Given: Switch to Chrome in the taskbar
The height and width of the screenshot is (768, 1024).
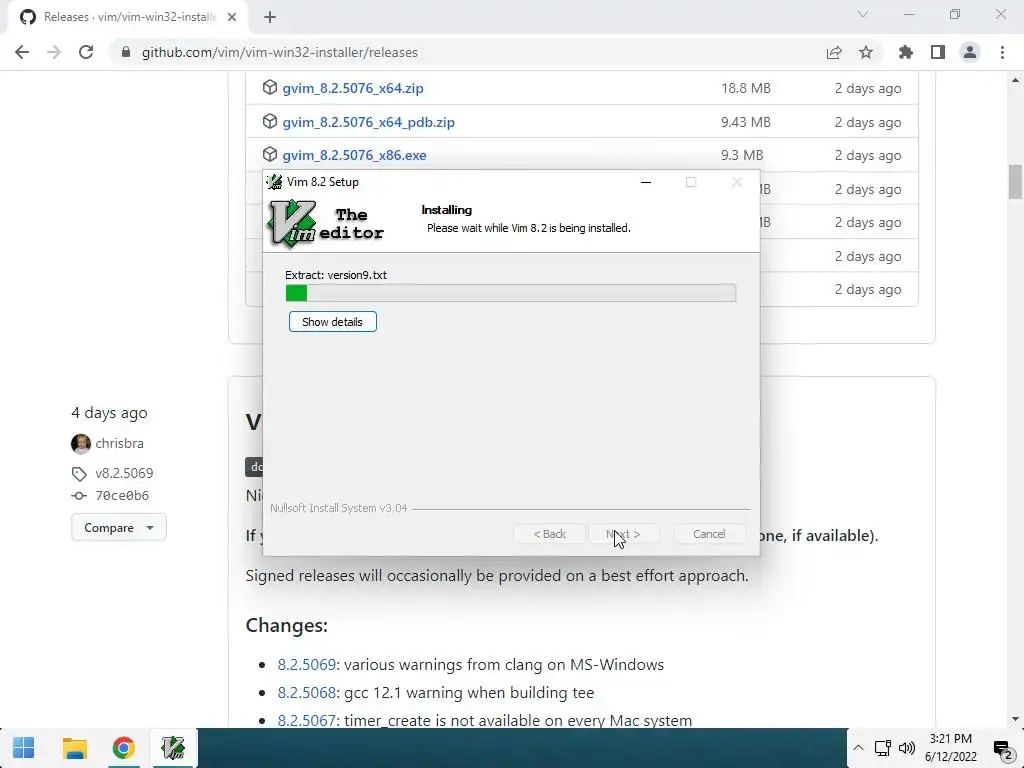Looking at the screenshot, I should pos(123,748).
